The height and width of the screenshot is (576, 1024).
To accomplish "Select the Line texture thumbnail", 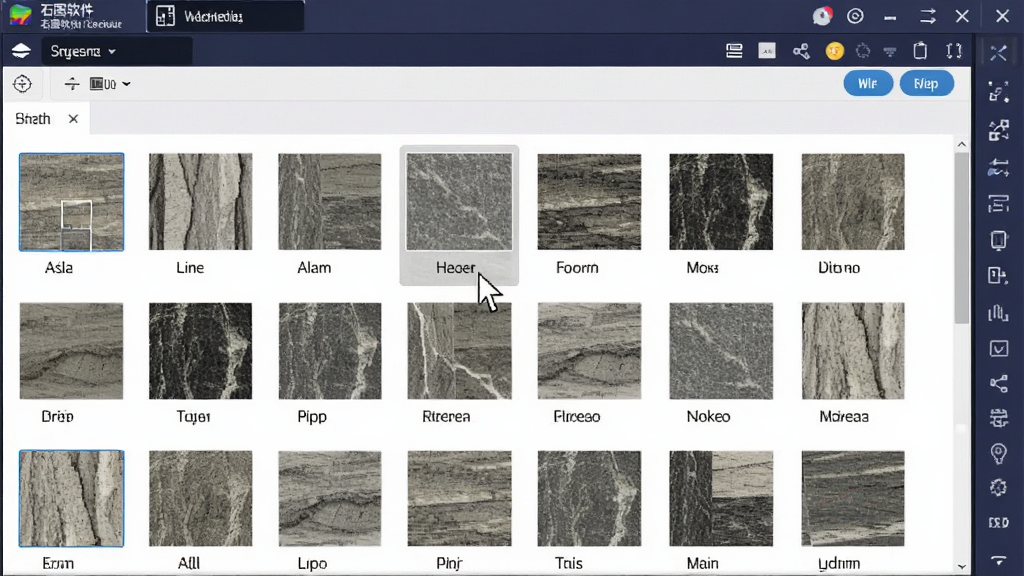I will (200, 202).
